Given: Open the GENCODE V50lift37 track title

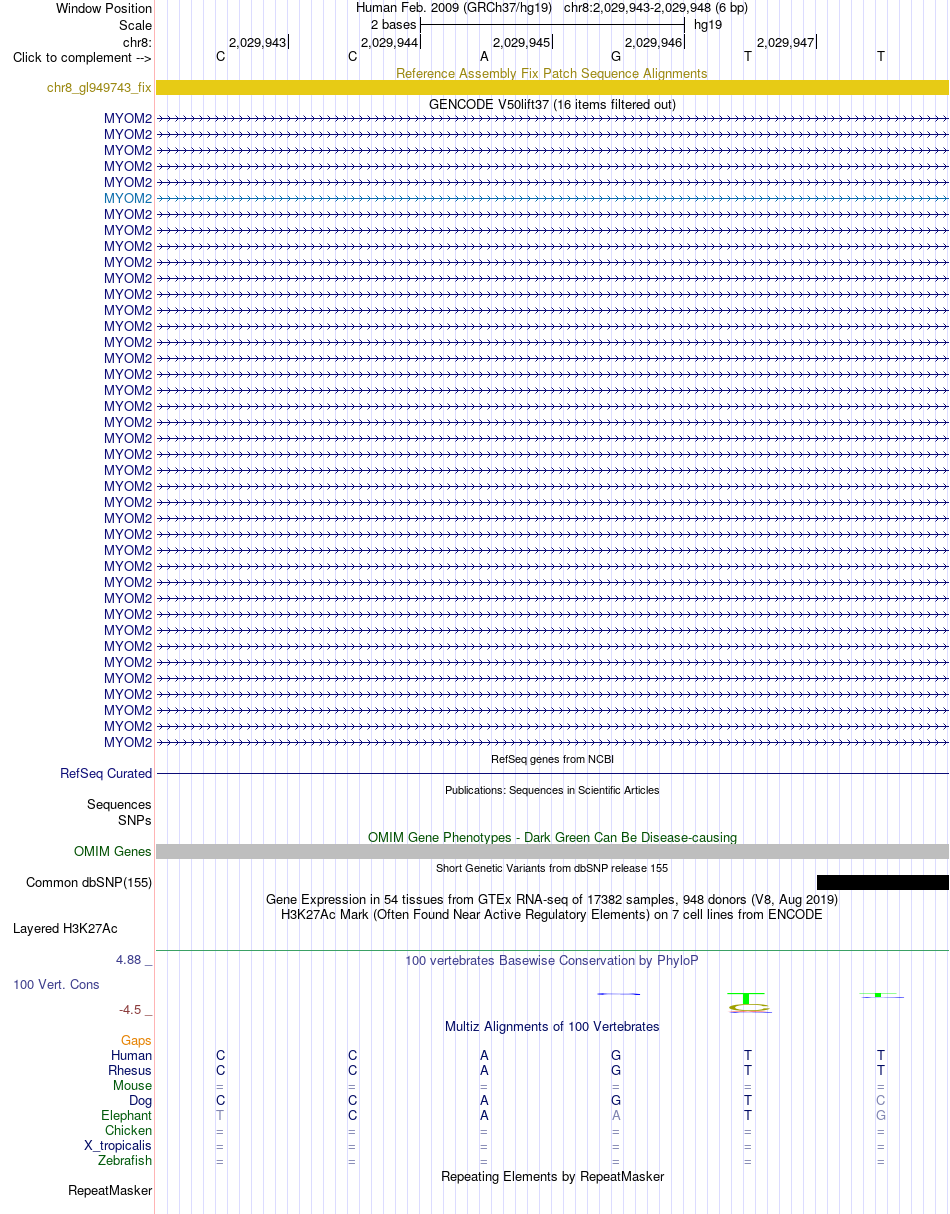Looking at the screenshot, I should click(552, 104).
